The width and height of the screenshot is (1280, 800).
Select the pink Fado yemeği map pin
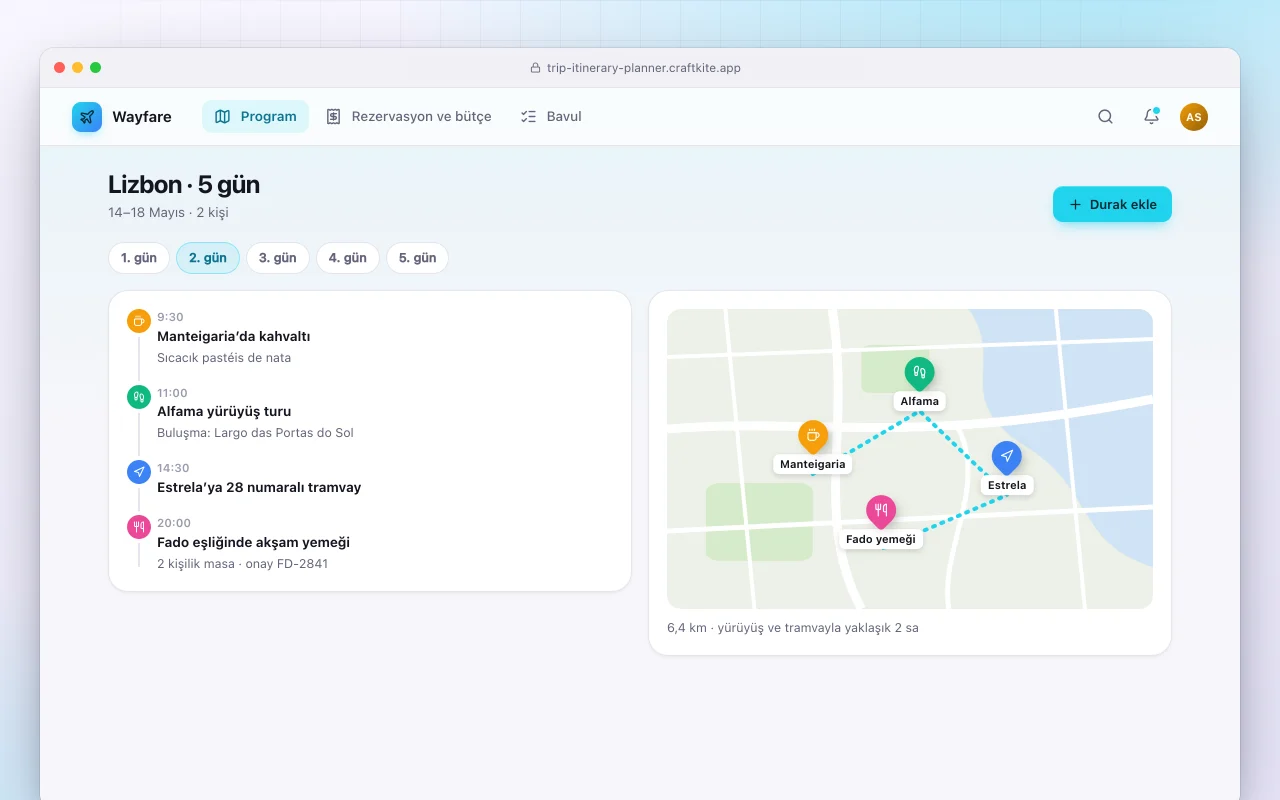coord(881,512)
